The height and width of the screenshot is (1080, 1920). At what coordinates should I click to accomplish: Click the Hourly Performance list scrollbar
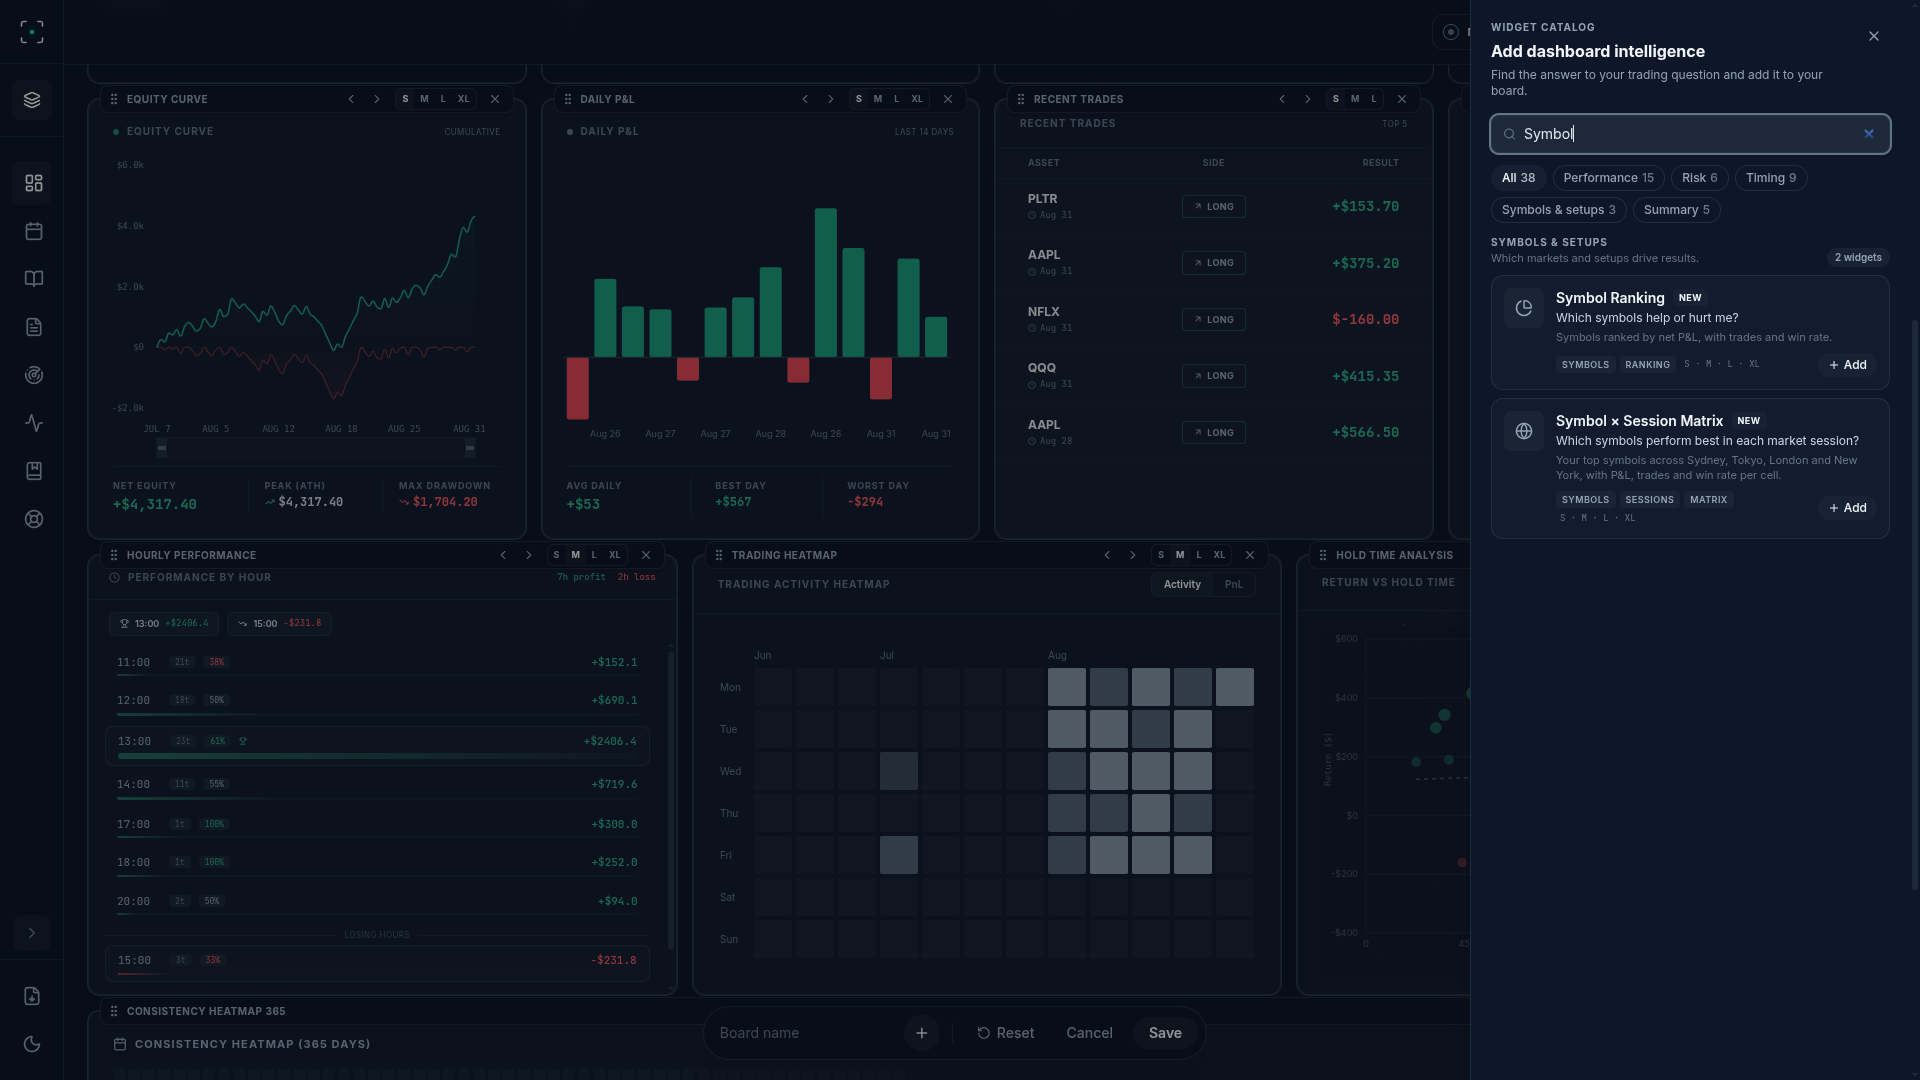tap(671, 800)
